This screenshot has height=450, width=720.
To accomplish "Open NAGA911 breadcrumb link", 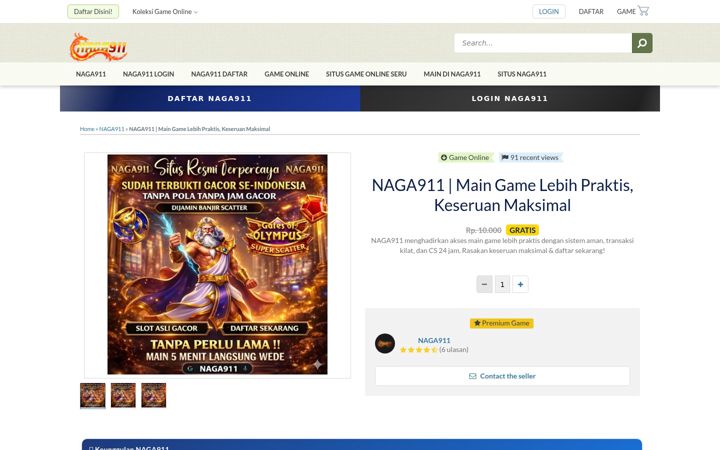I will click(112, 129).
